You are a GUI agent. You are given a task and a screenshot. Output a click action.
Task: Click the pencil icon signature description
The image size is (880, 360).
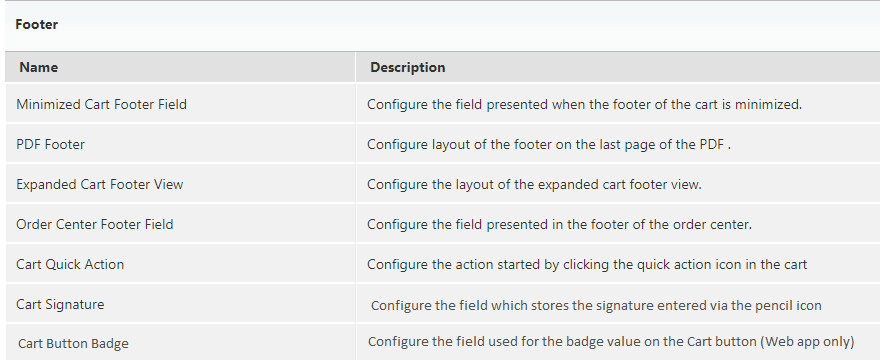pyautogui.click(x=596, y=306)
